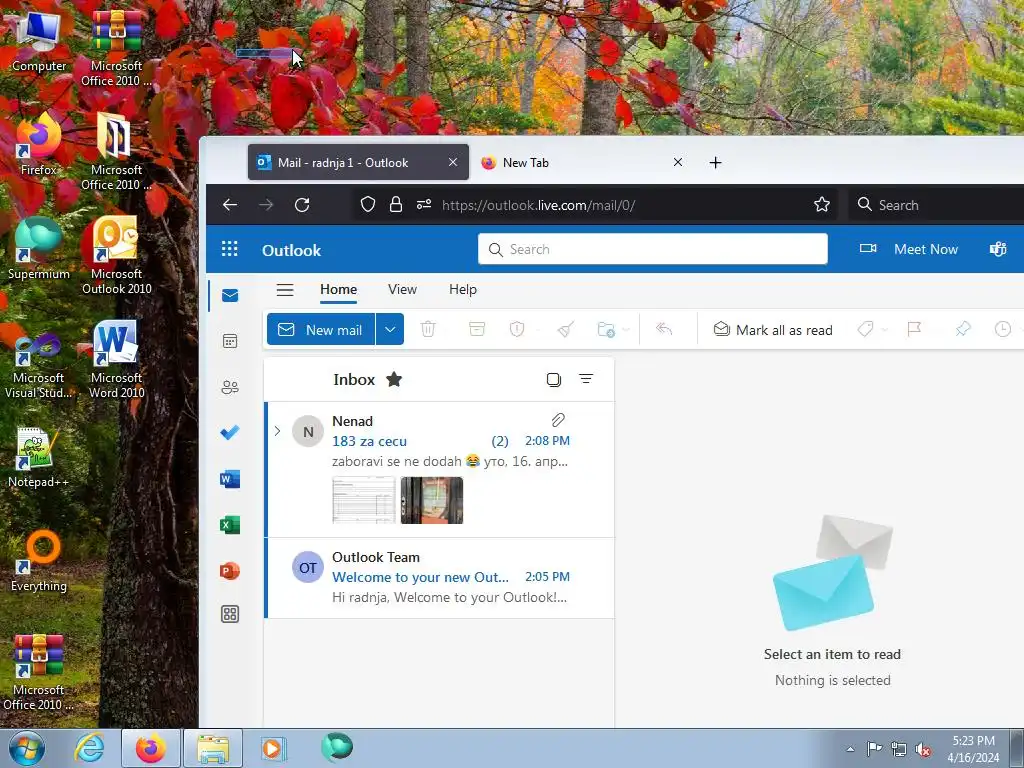
Task: Open the Windows Start menu
Action: pyautogui.click(x=26, y=748)
